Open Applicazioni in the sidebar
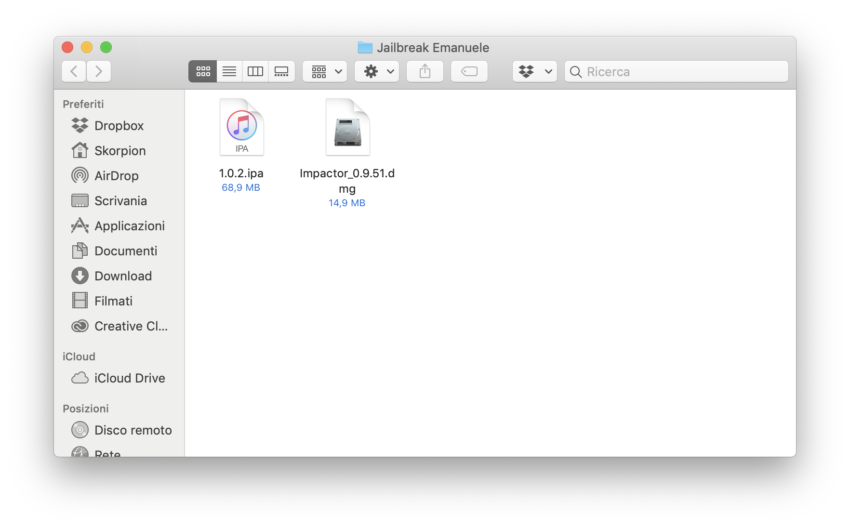The height and width of the screenshot is (528, 850). click(119, 226)
